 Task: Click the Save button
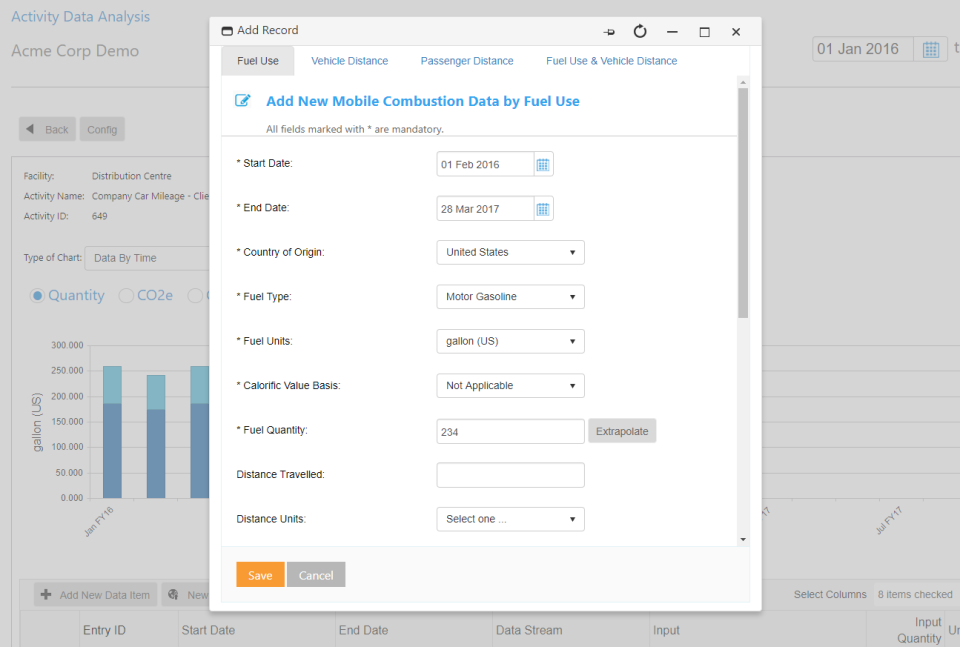tap(260, 575)
